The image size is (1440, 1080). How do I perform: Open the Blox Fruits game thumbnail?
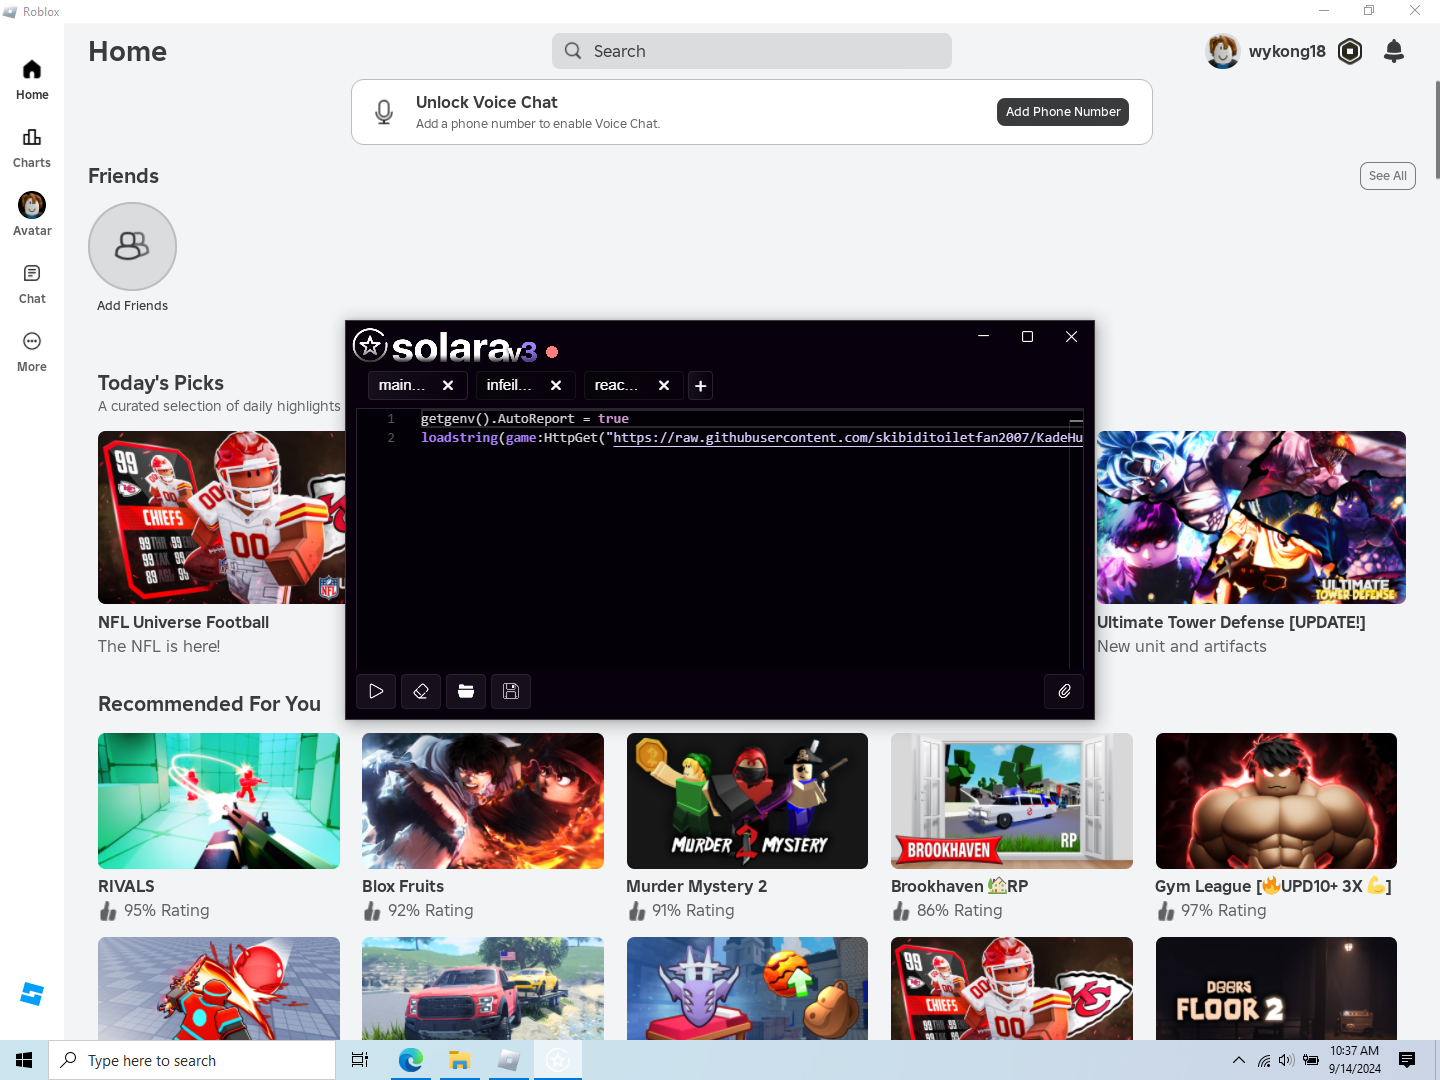(x=483, y=801)
